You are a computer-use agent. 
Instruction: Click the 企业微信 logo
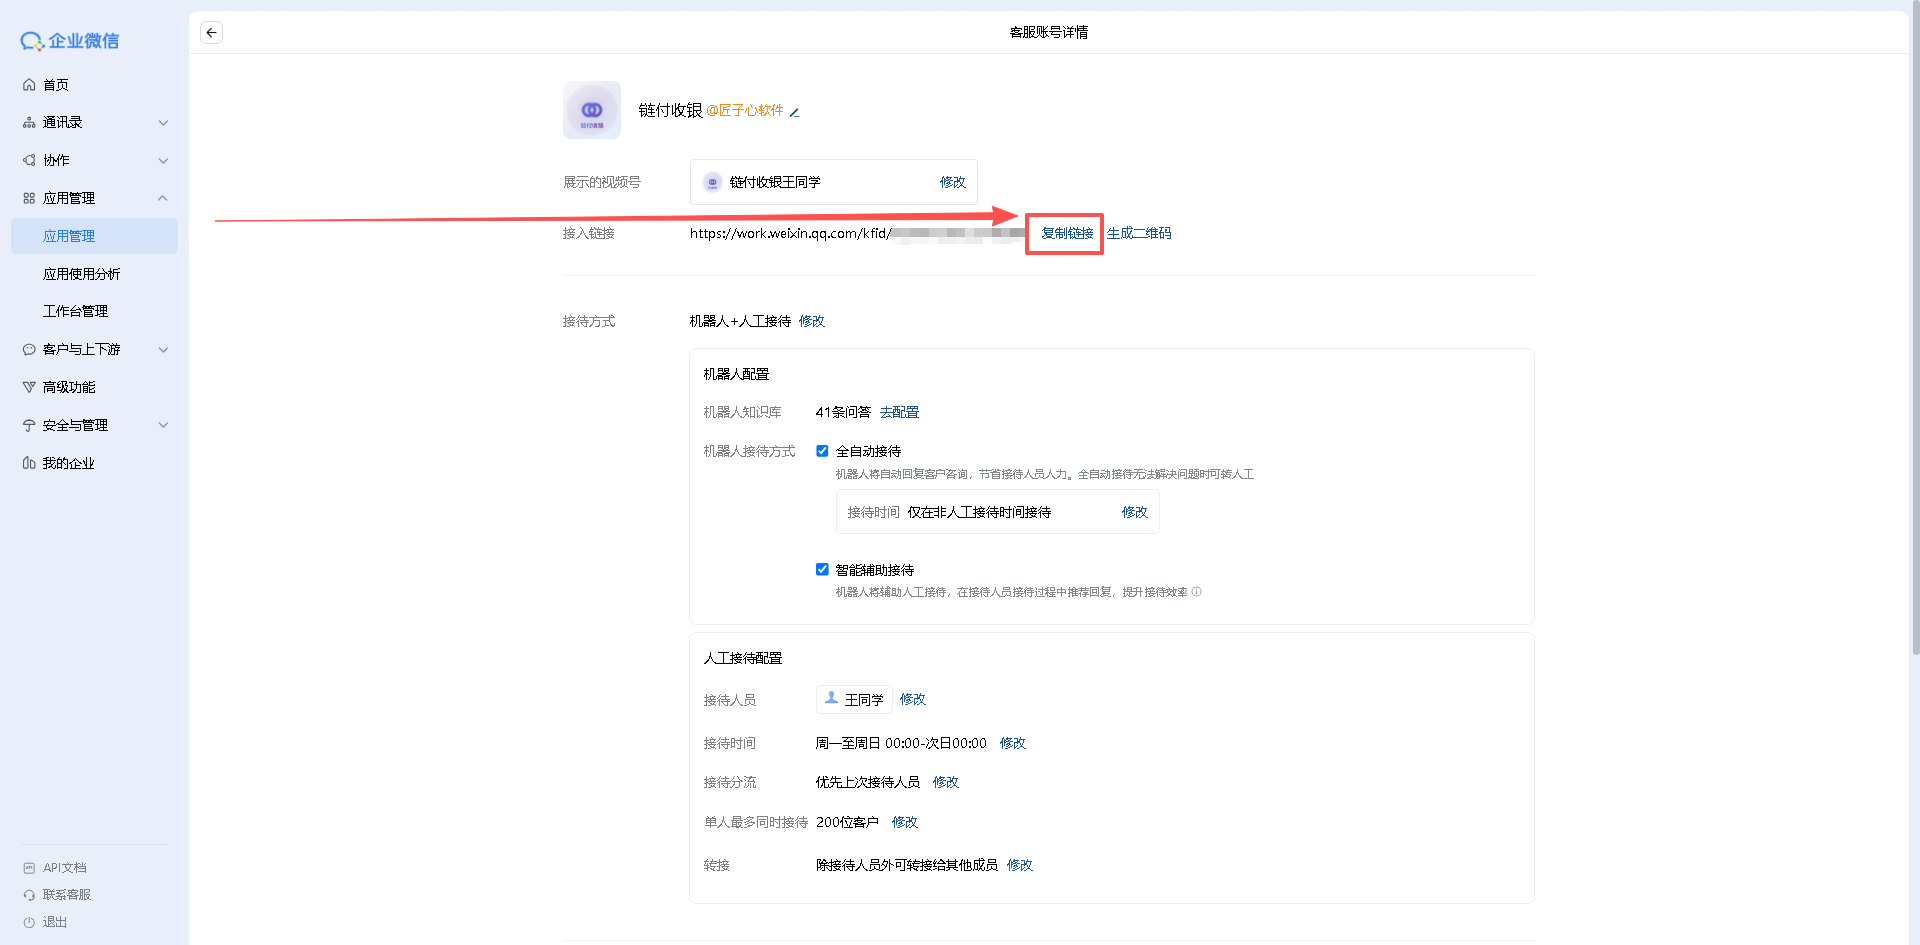pos(70,41)
